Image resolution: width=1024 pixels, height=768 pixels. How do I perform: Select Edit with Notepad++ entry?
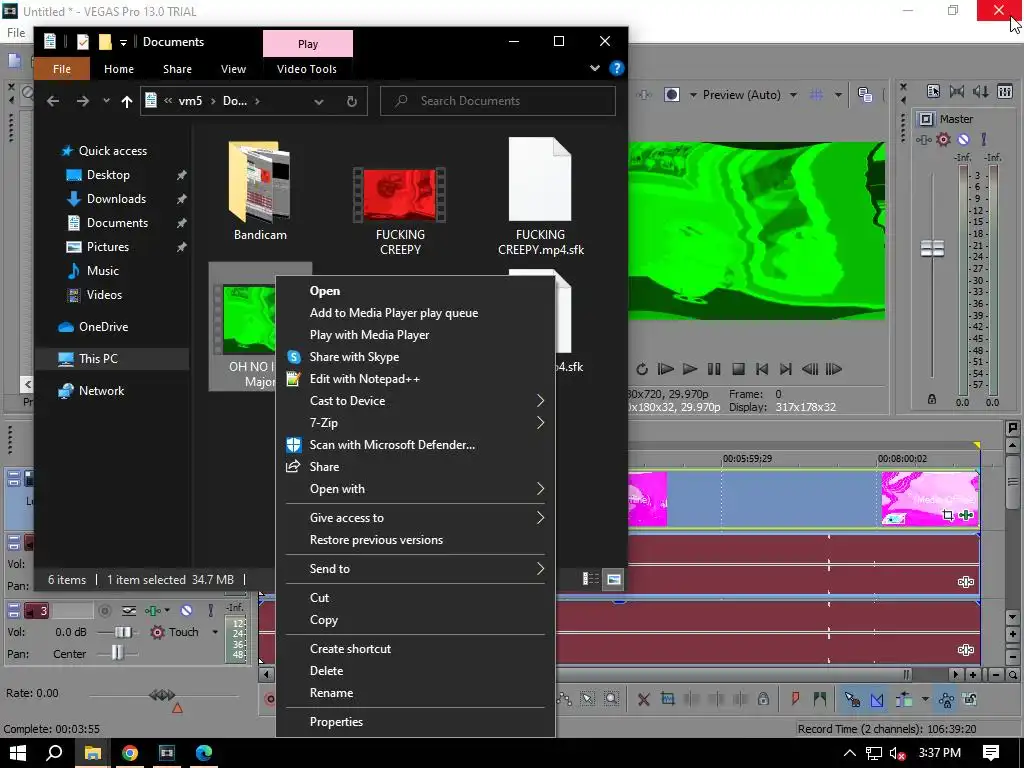(x=415, y=379)
